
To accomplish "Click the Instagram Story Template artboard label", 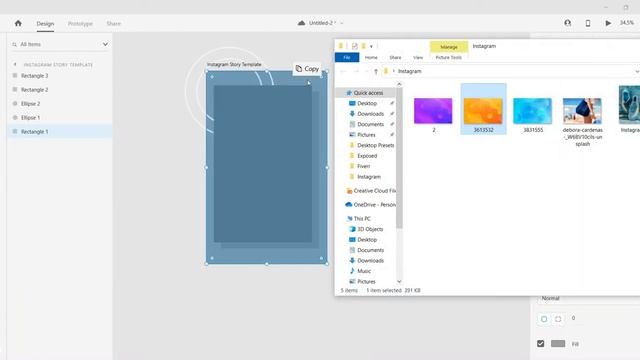I will point(234,64).
